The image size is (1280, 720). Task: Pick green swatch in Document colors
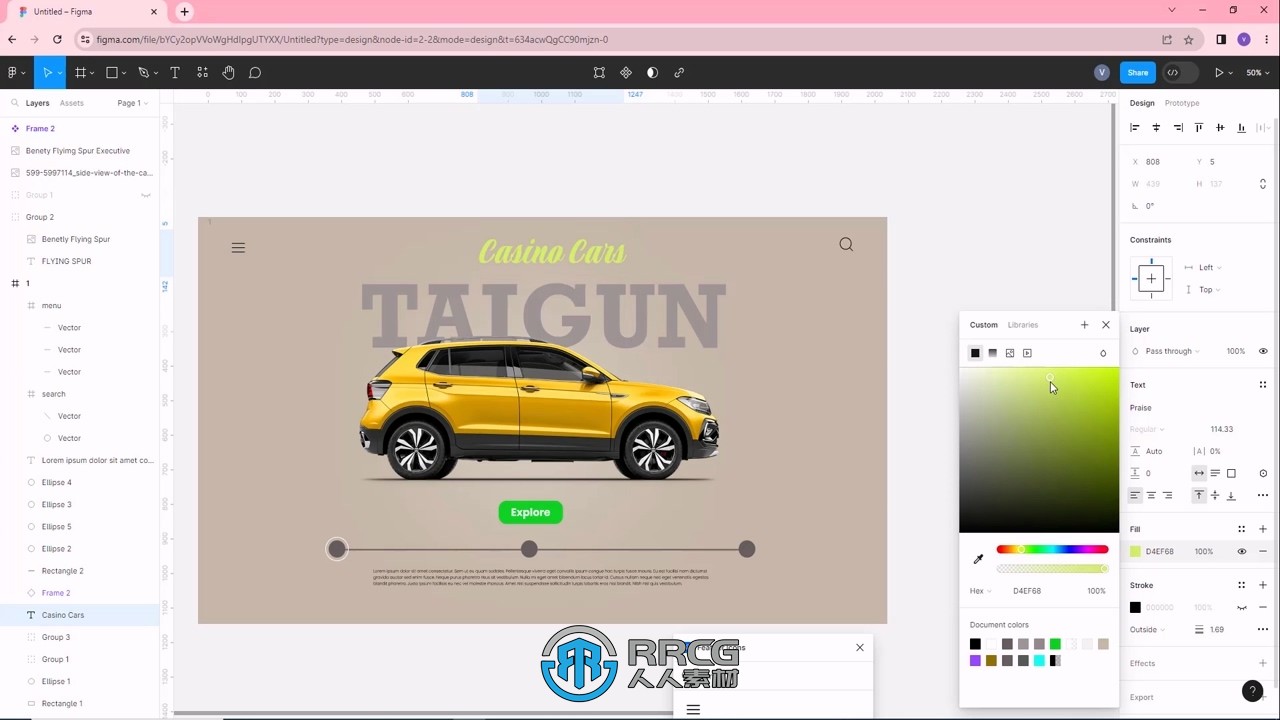1055,644
